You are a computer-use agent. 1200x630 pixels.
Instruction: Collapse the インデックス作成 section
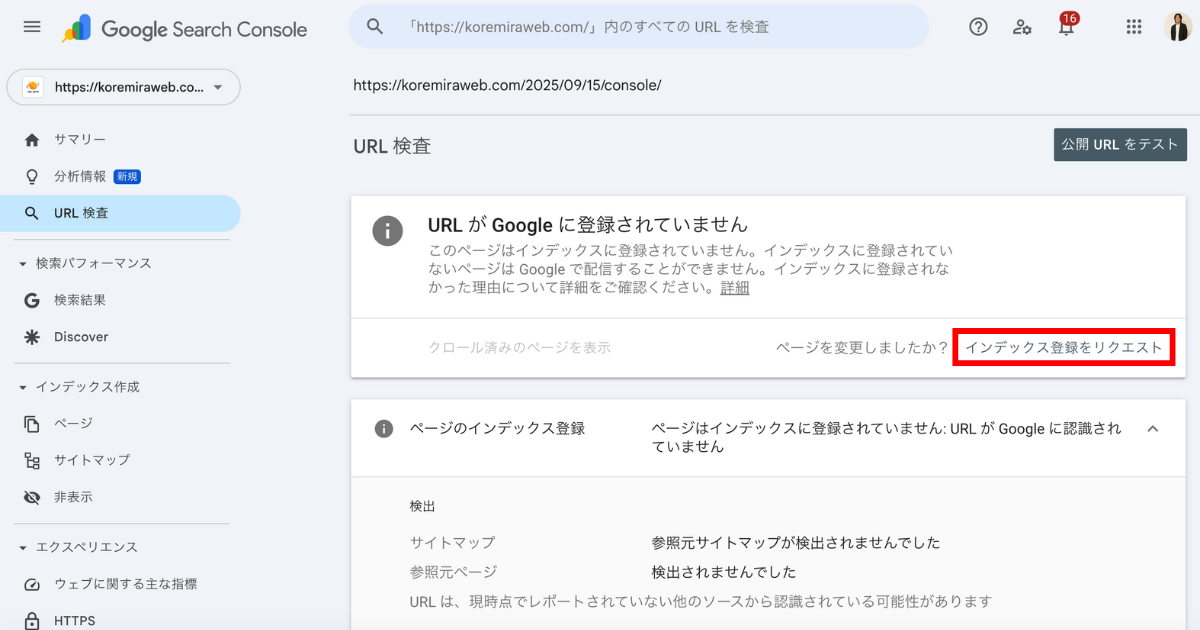pyautogui.click(x=23, y=387)
